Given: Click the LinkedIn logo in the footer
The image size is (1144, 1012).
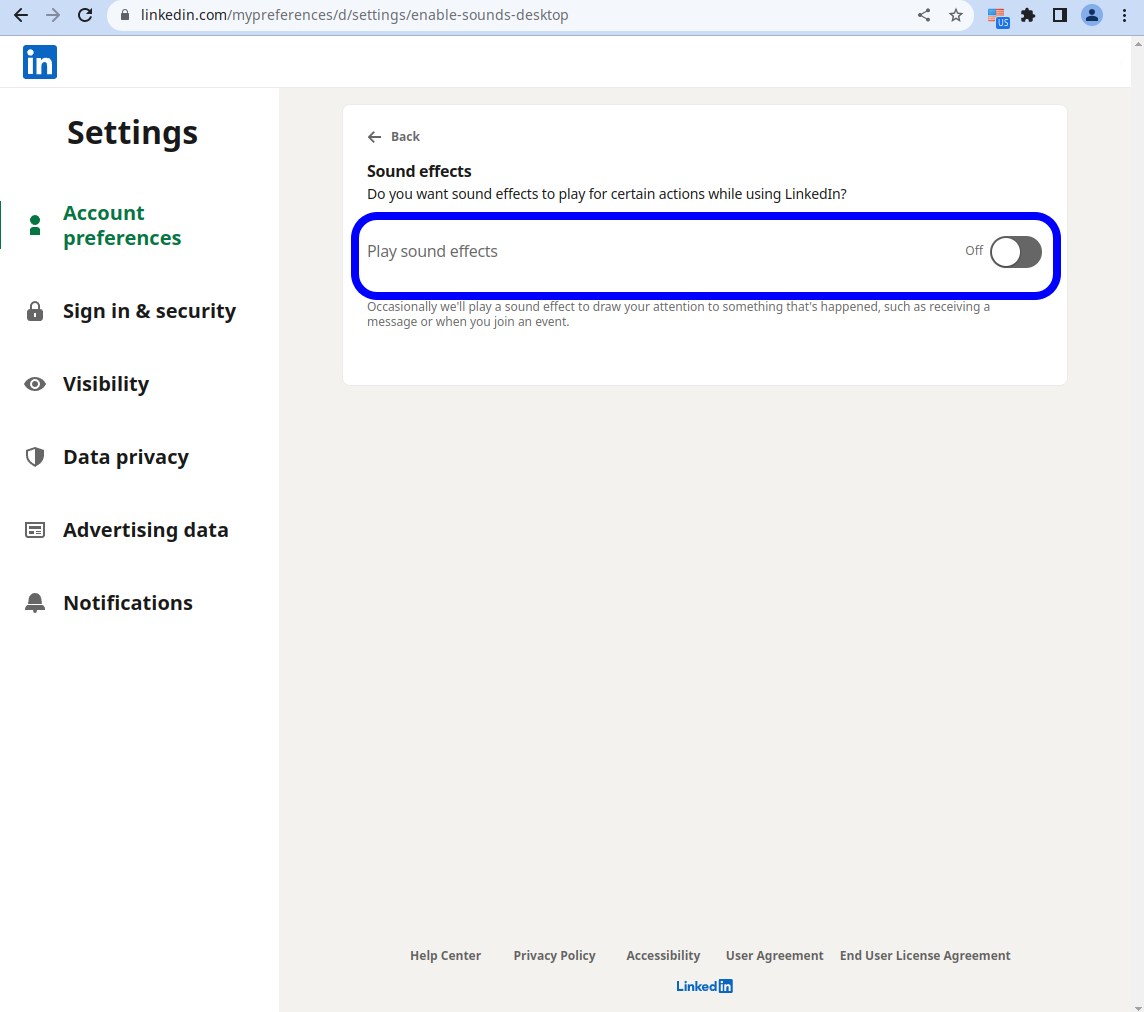Looking at the screenshot, I should [x=704, y=986].
